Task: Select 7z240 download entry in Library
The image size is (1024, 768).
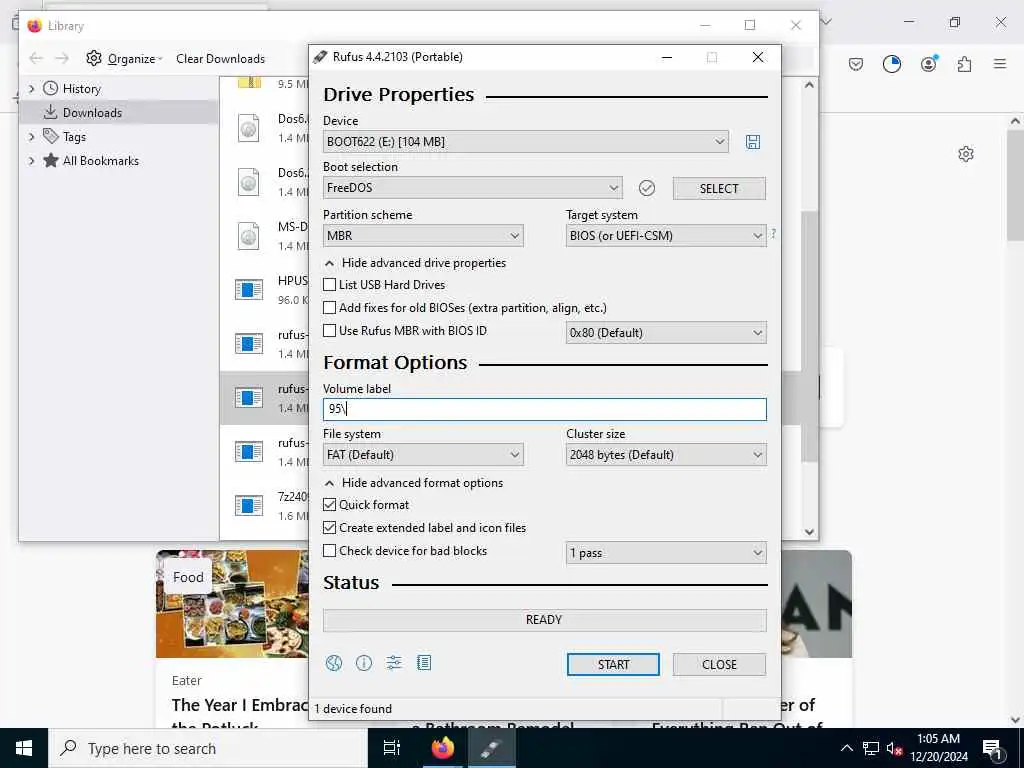Action: [x=264, y=505]
